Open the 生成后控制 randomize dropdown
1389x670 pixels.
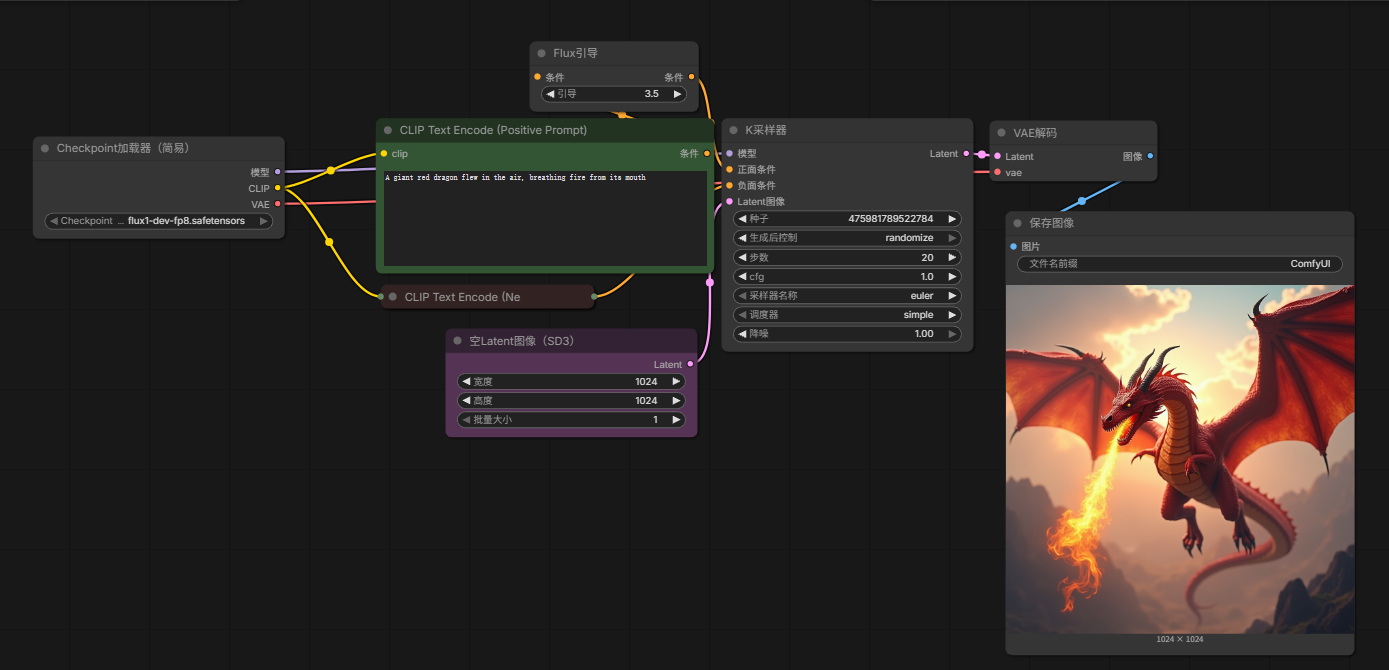(x=847, y=238)
